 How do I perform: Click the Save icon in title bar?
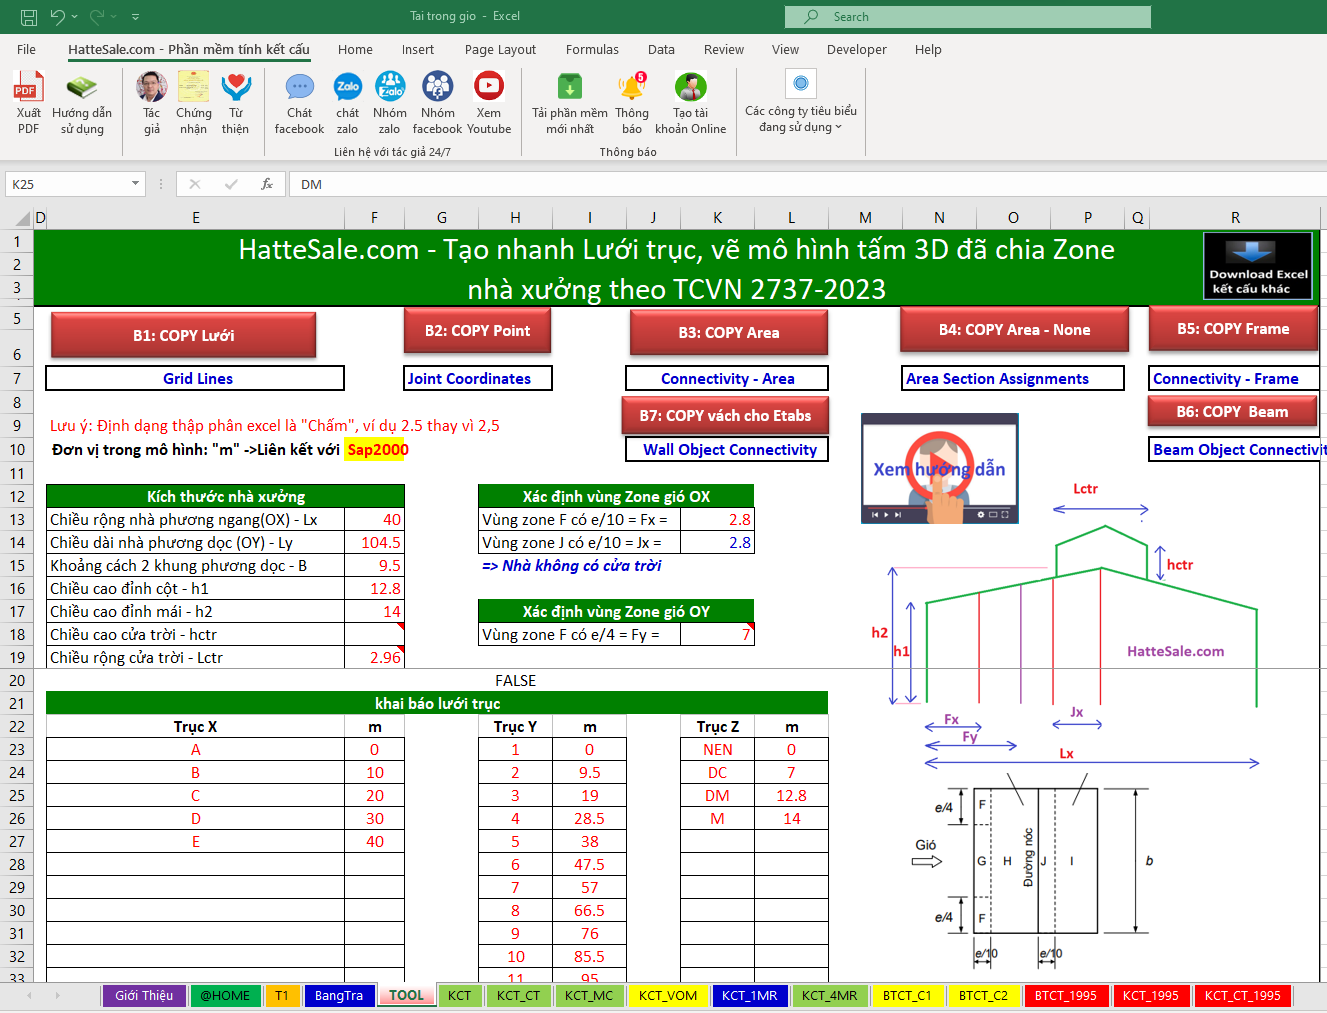pyautogui.click(x=29, y=17)
